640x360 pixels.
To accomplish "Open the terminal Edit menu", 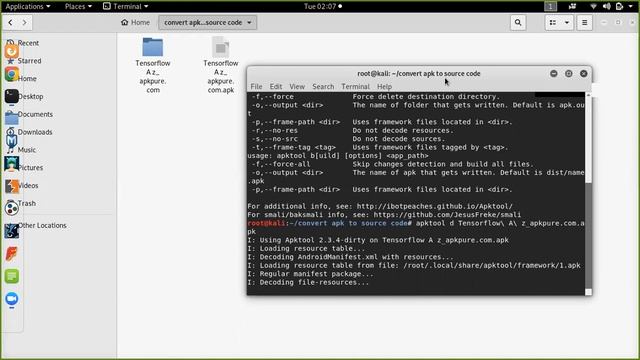I will (x=276, y=87).
